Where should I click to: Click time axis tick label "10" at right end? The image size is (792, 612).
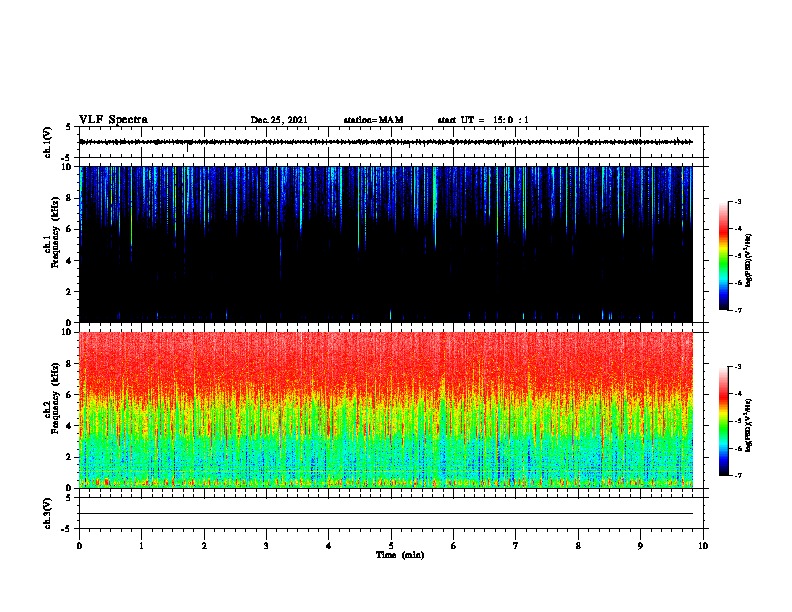tap(703, 546)
